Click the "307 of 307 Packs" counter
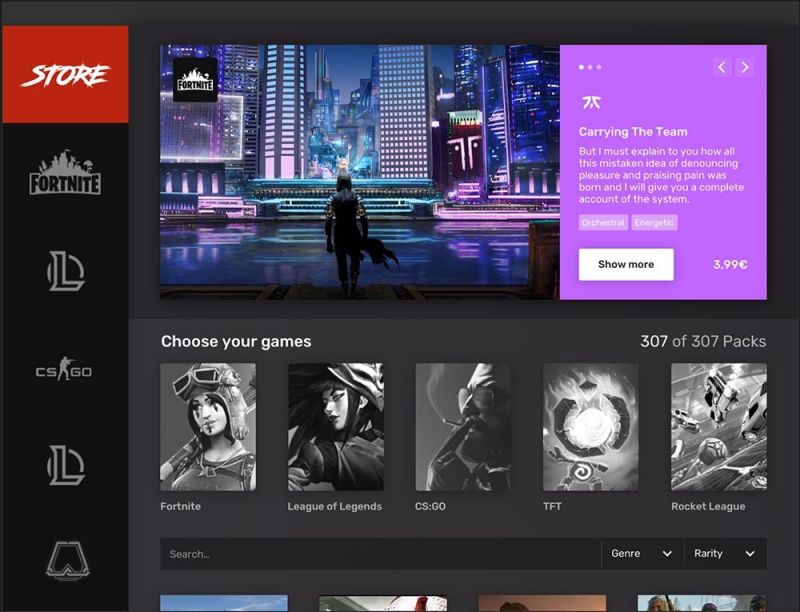 703,341
